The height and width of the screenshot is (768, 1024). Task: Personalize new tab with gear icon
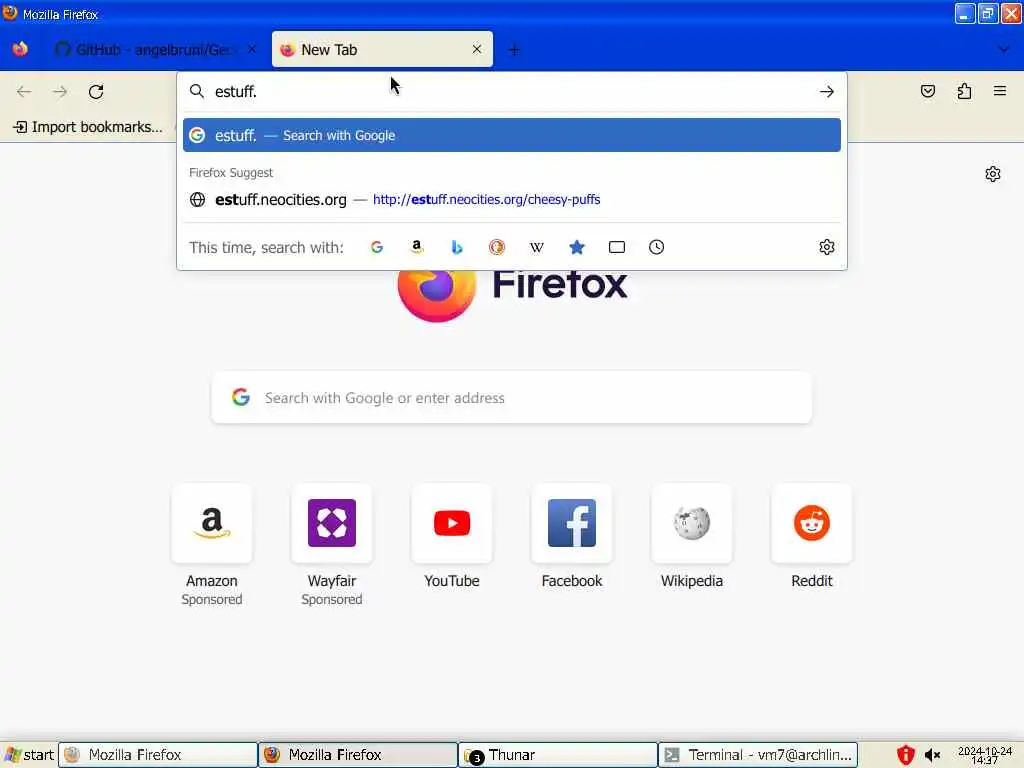(x=993, y=174)
